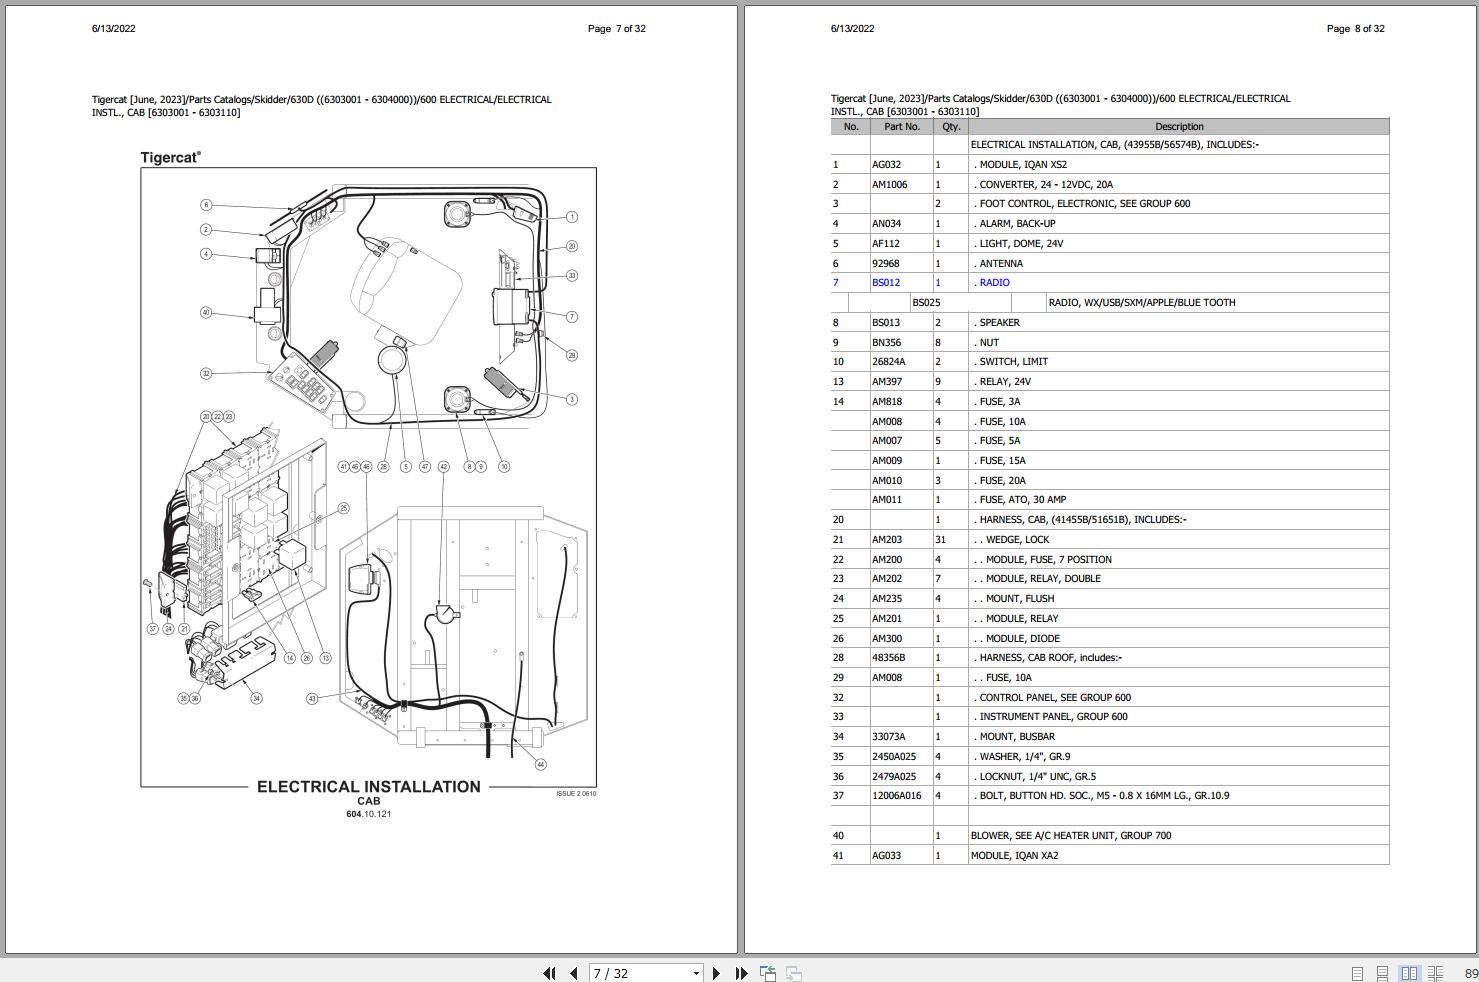This screenshot has width=1479, height=982.
Task: Click part number BS013
Action: (886, 323)
